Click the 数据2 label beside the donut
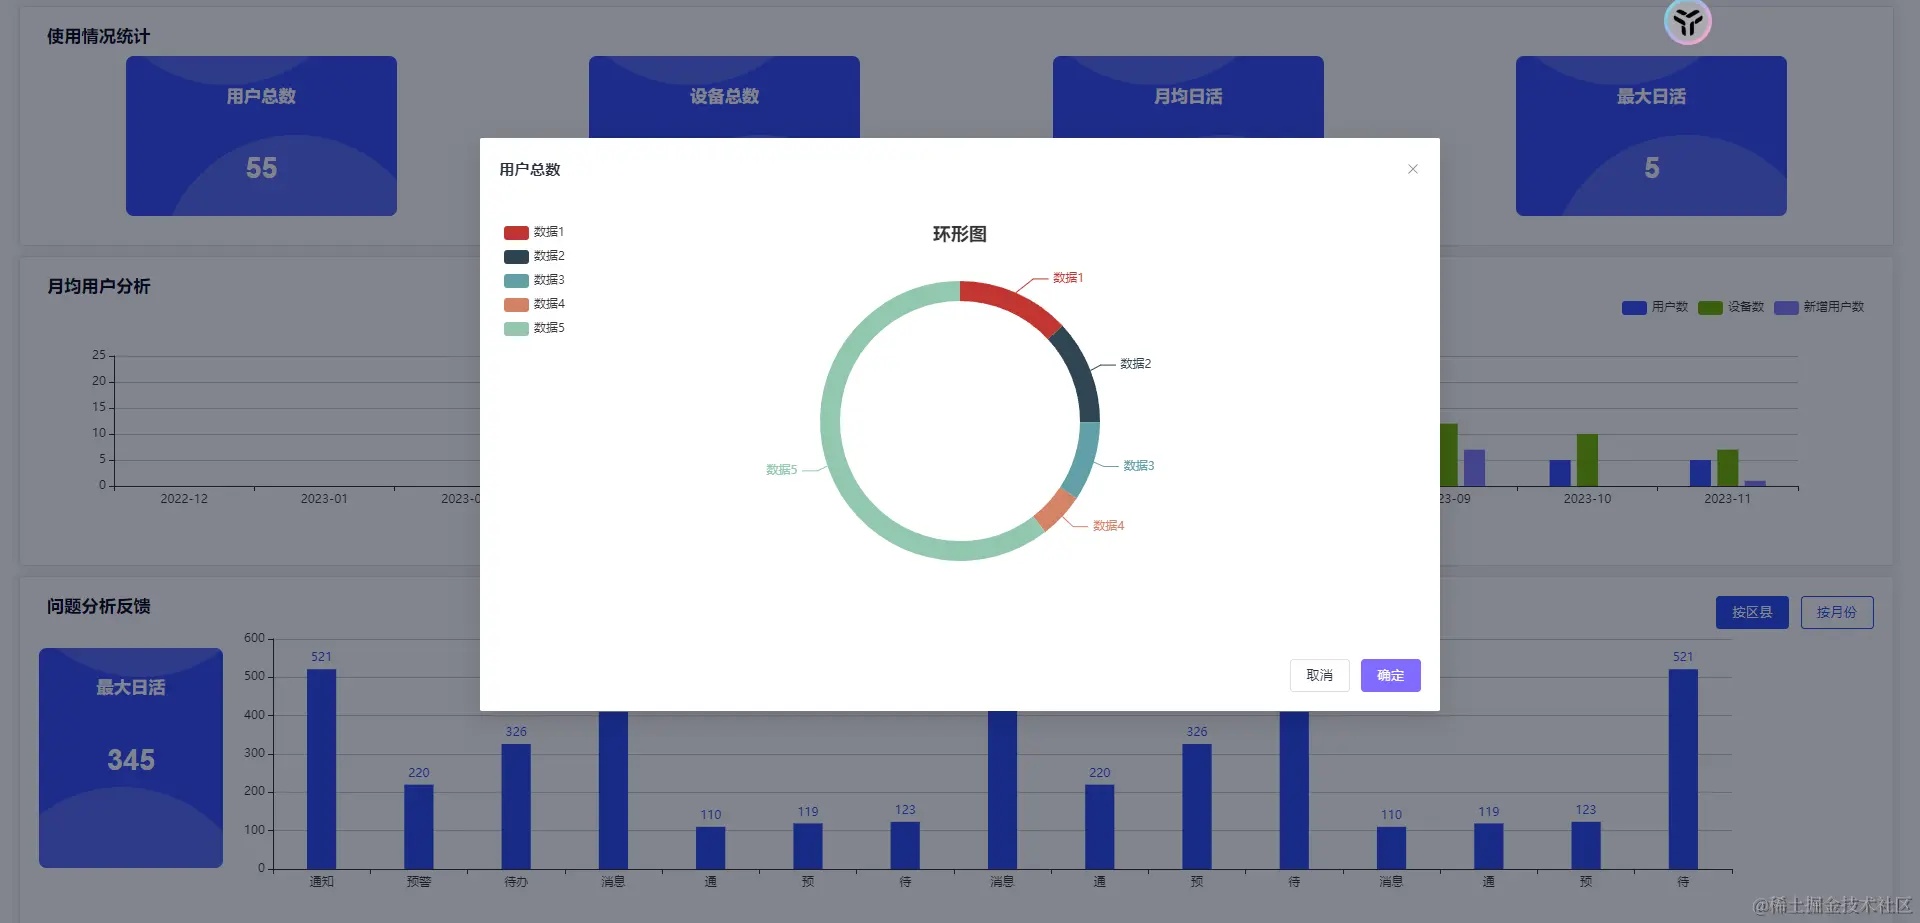The image size is (1920, 923). [1136, 364]
